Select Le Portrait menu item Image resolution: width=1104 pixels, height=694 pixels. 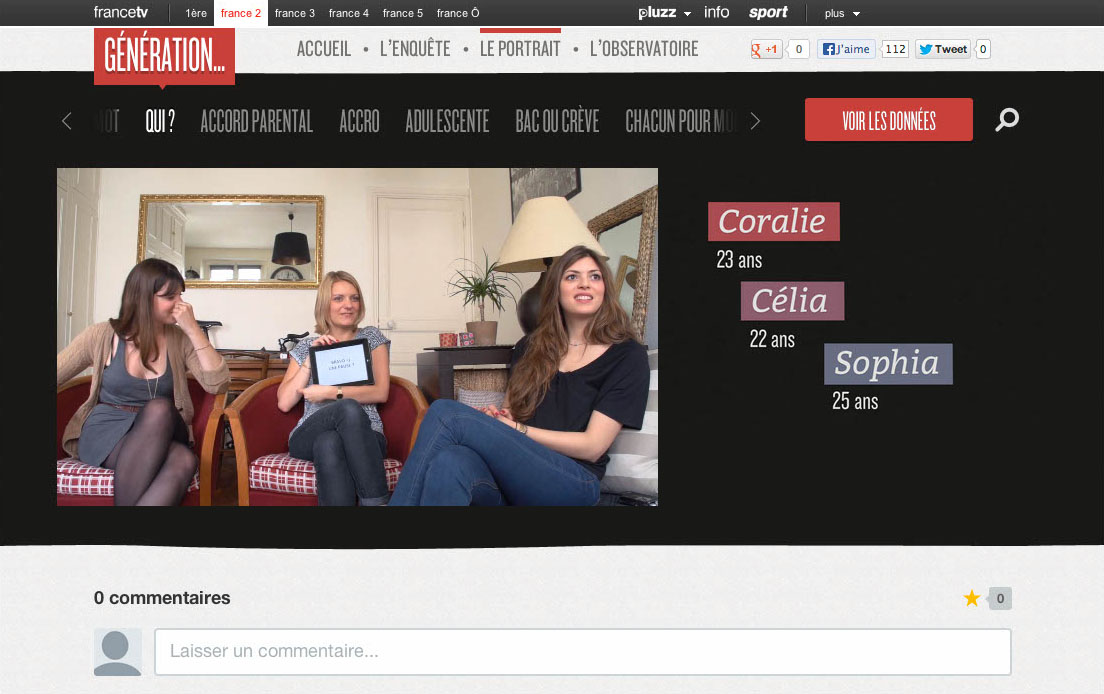520,49
